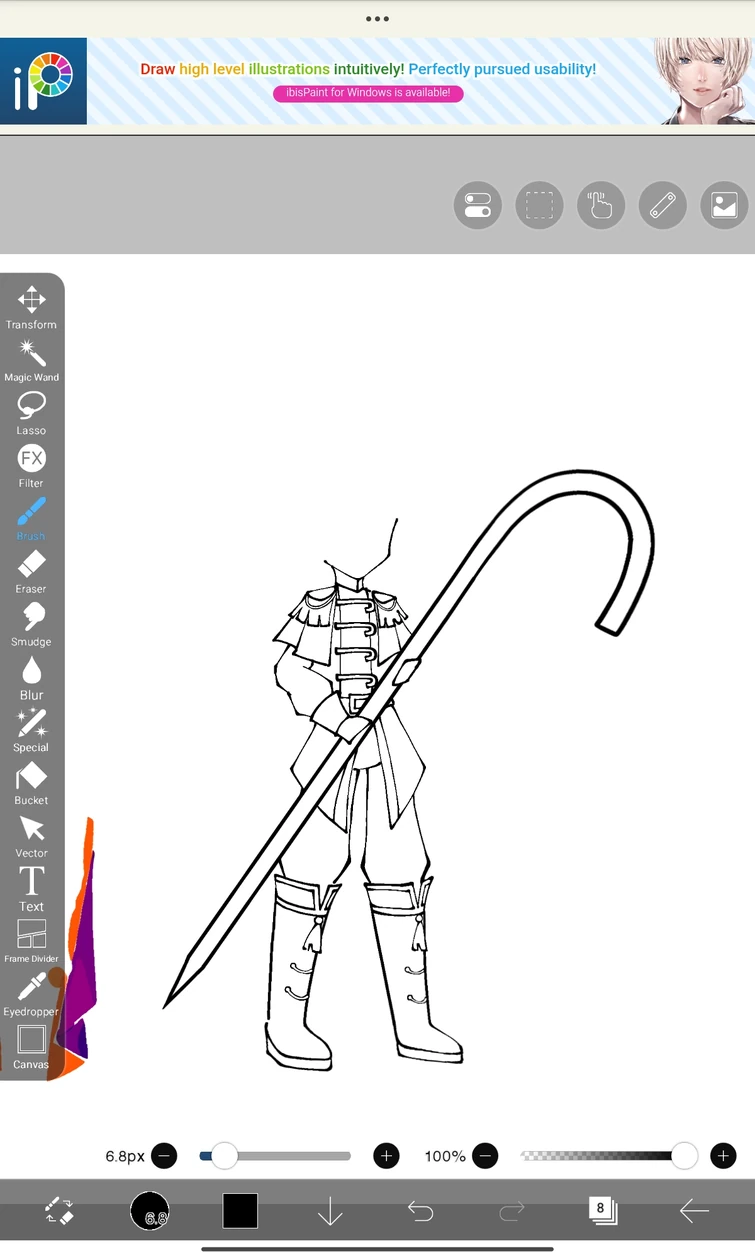
Task: Select the Text tool
Action: 31,890
